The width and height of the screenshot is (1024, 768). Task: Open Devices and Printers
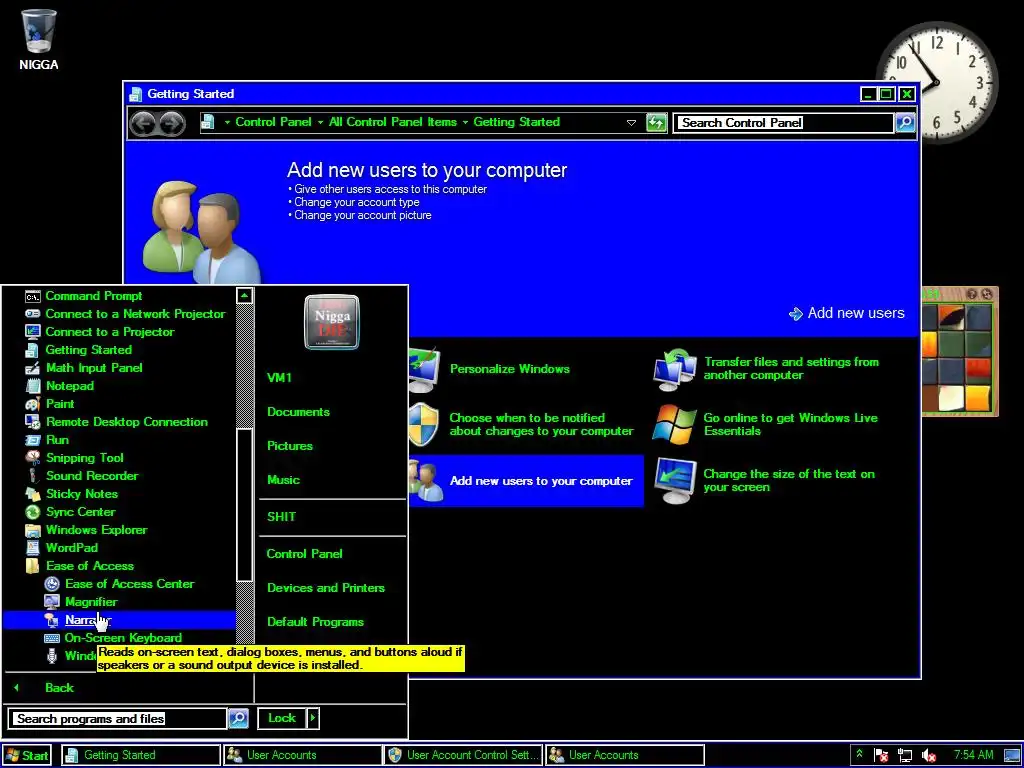pos(326,588)
